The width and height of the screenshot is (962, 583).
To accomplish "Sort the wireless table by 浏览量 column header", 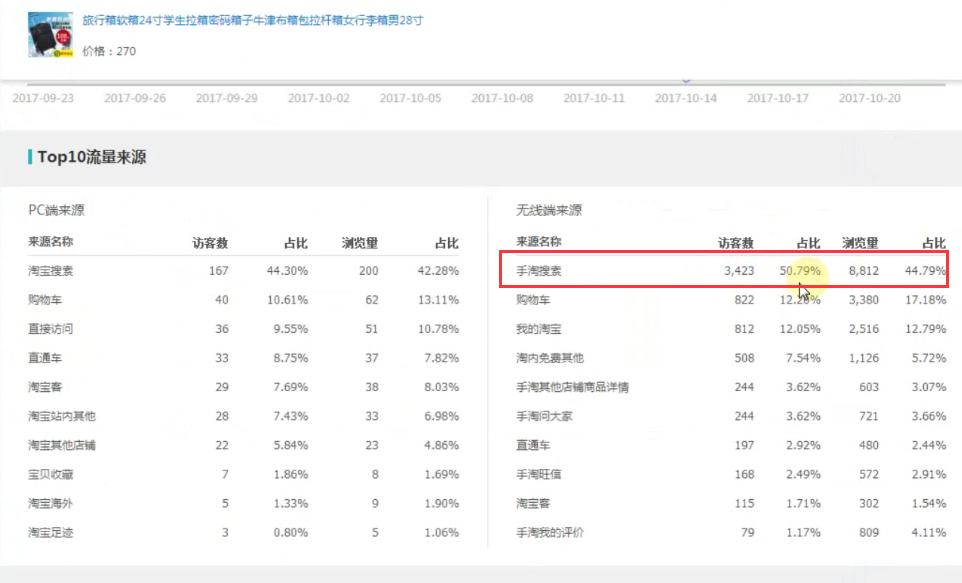I will 860,242.
